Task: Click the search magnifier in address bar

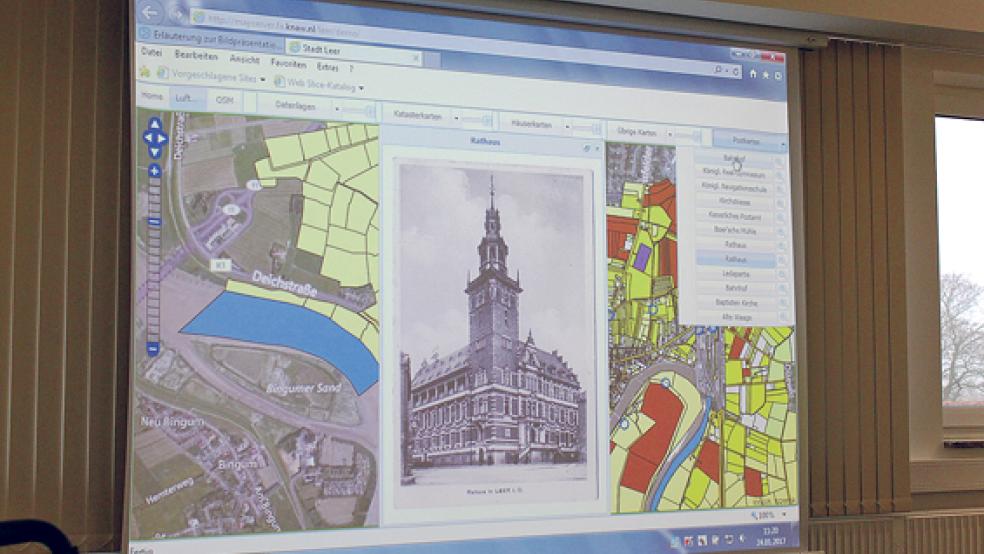Action: tap(719, 70)
